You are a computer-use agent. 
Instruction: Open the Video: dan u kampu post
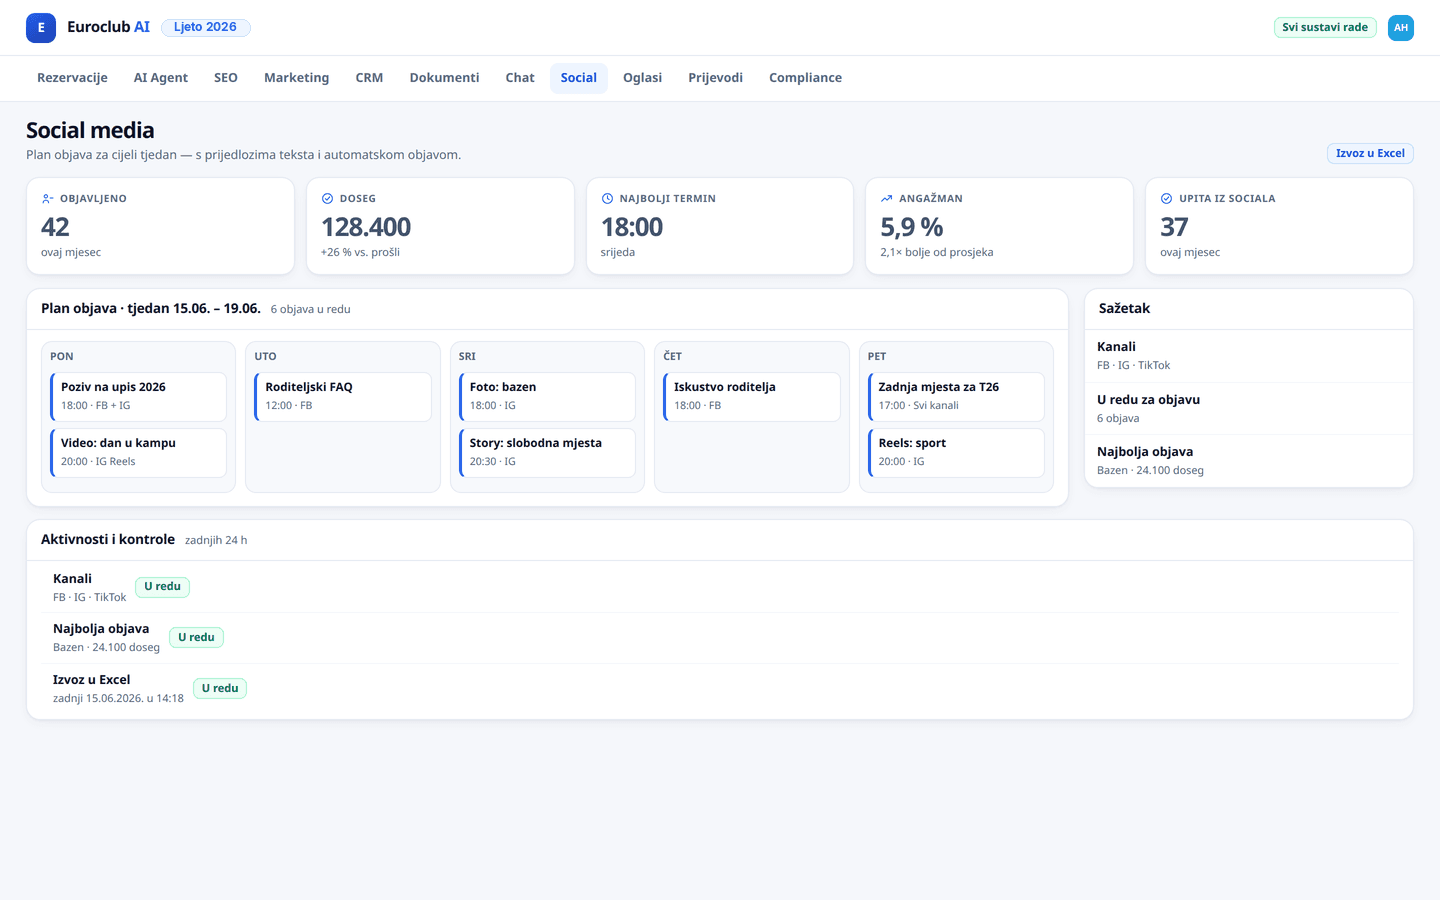click(139, 453)
